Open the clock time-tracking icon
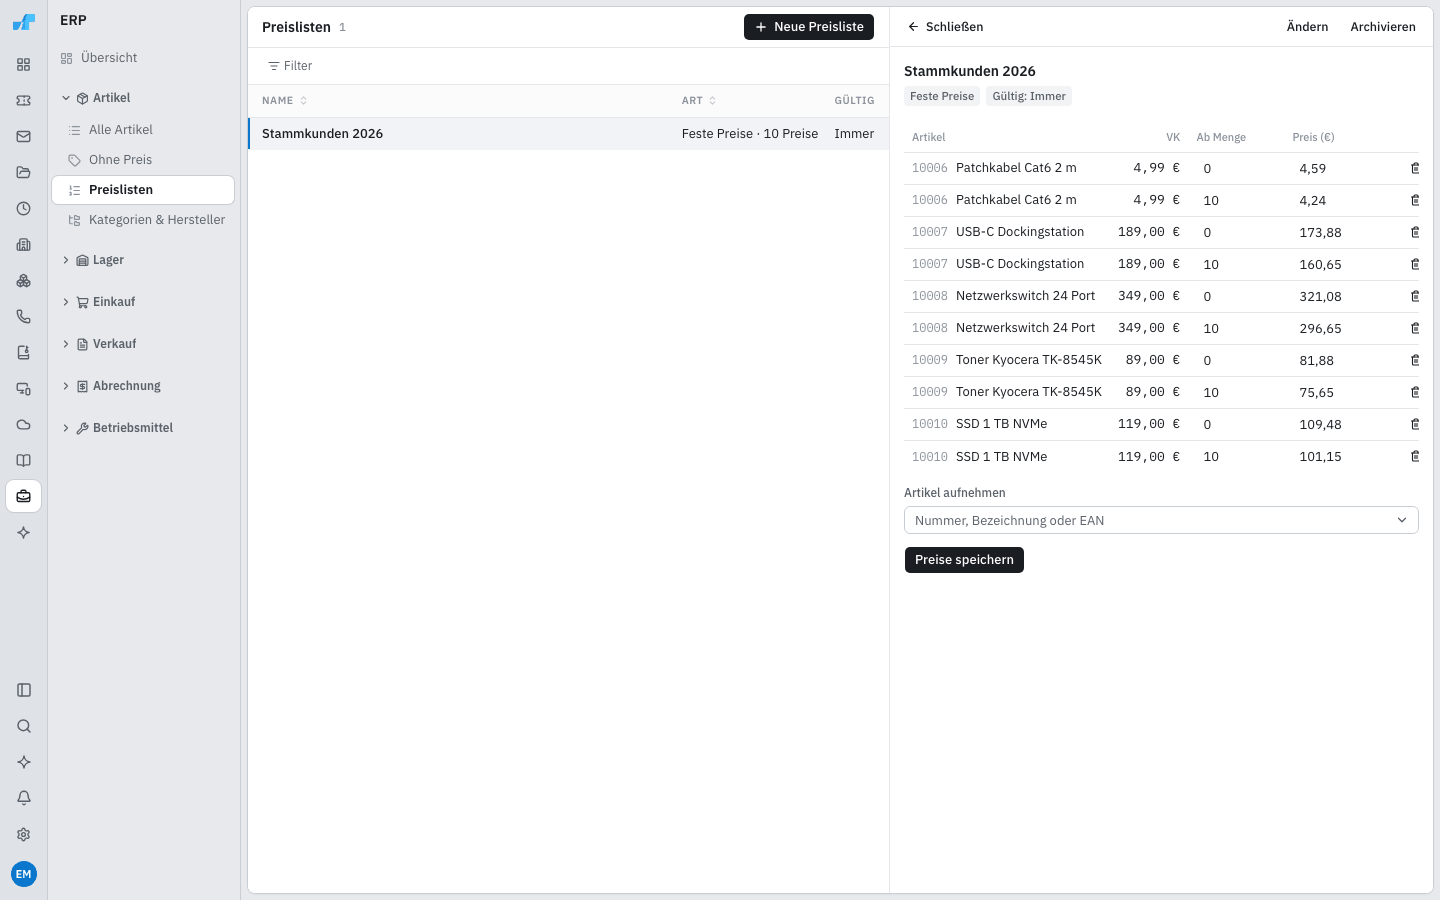 pyautogui.click(x=24, y=209)
